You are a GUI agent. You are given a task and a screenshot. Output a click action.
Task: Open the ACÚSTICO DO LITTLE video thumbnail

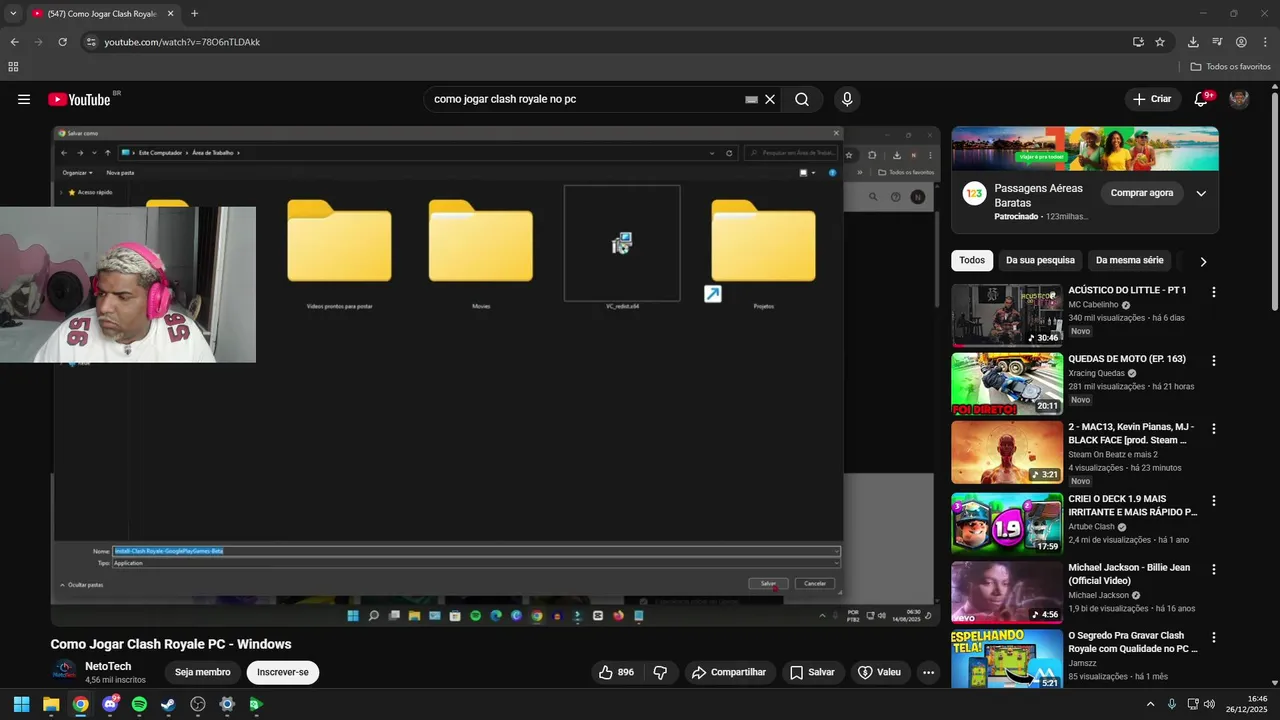[x=1007, y=315]
